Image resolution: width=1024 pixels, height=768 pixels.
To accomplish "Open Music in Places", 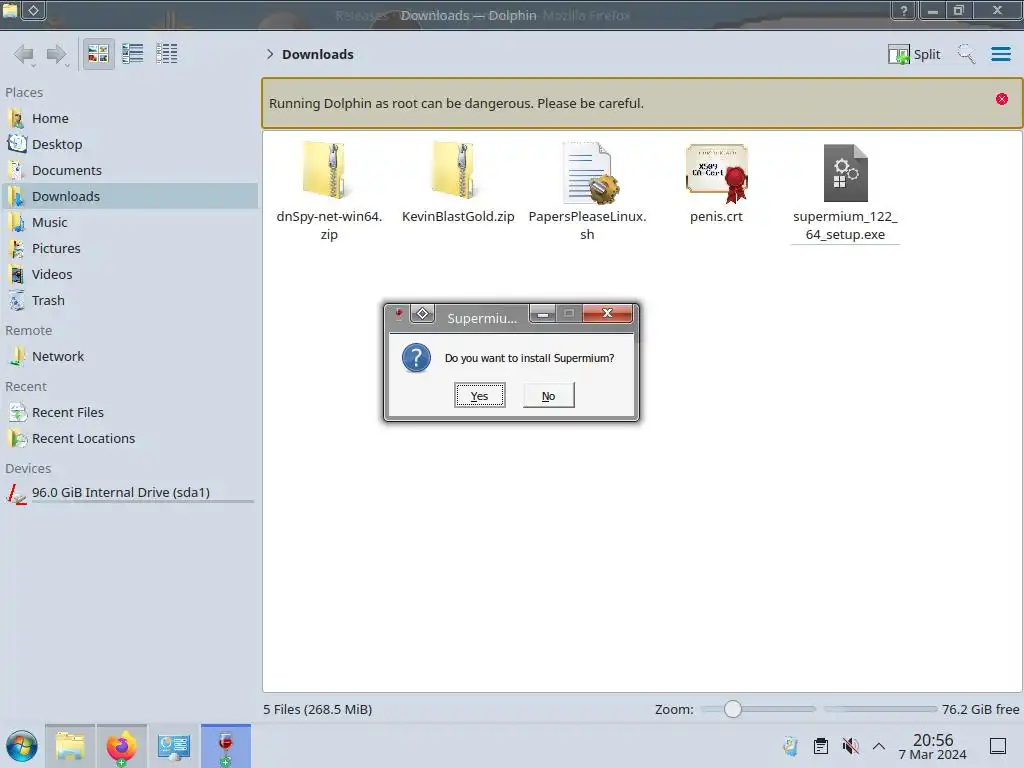I will click(129, 223).
